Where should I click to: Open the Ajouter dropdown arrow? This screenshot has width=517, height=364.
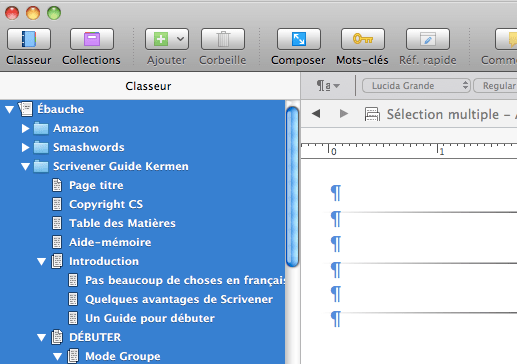180,39
